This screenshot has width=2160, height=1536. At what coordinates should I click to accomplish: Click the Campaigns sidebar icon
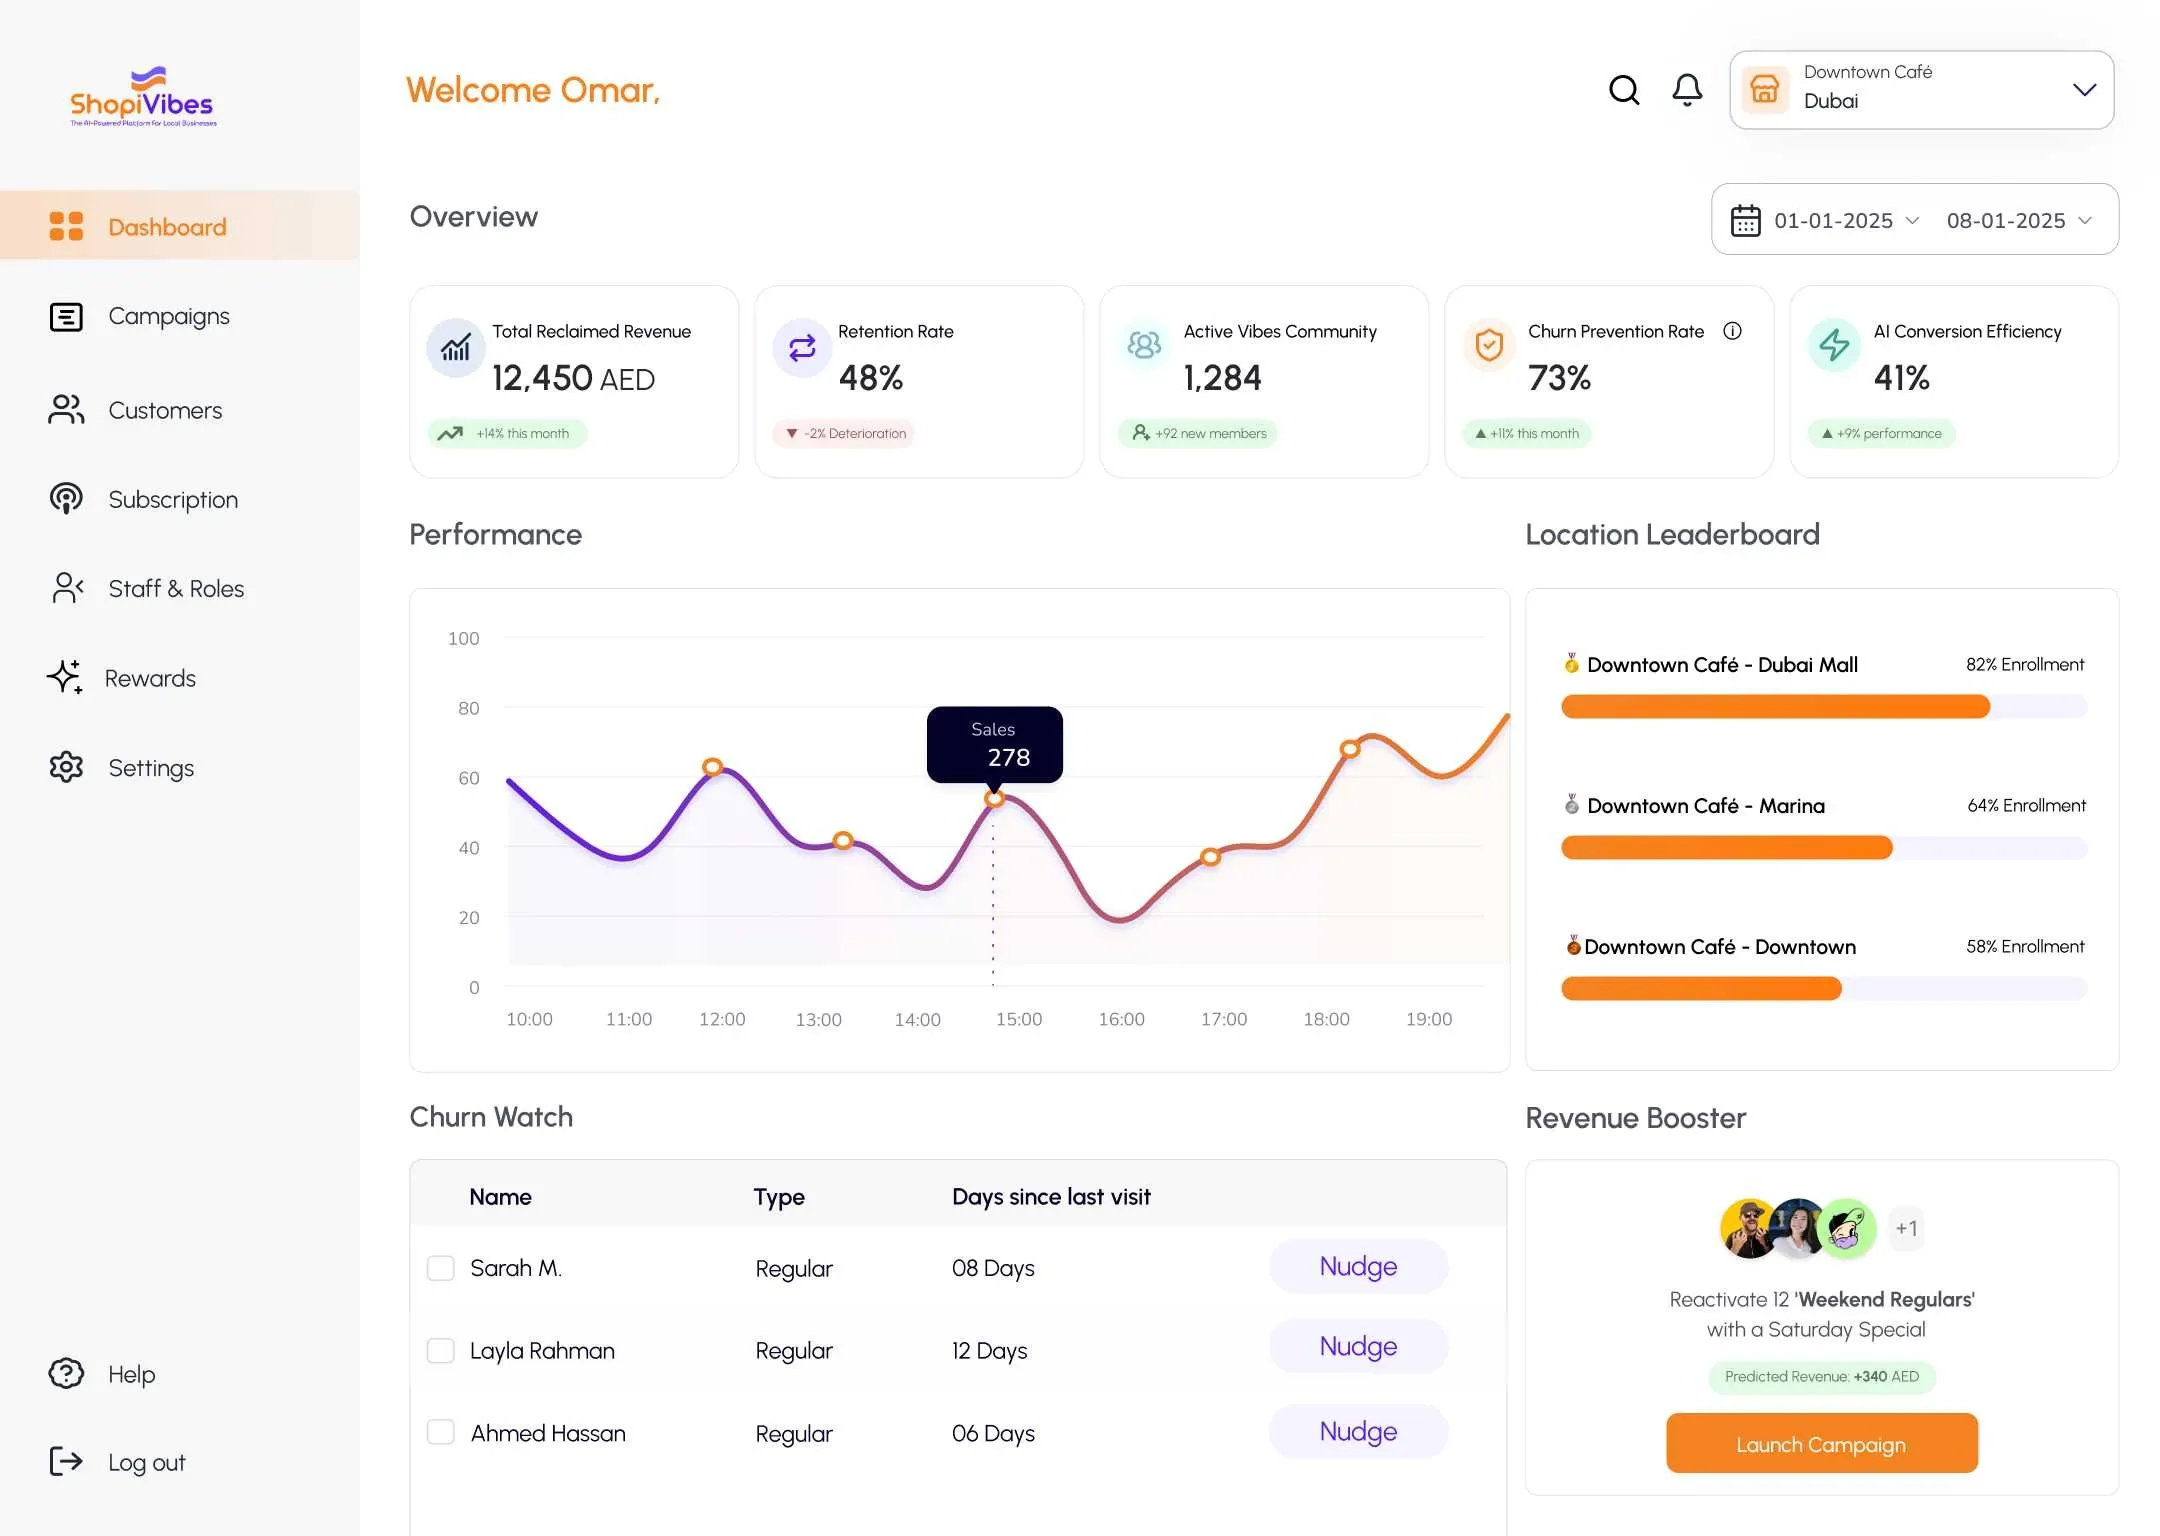click(x=66, y=316)
